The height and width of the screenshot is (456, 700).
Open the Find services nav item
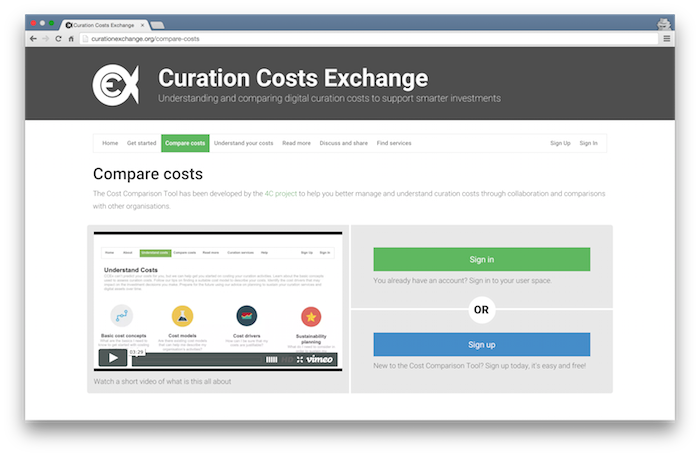click(394, 143)
